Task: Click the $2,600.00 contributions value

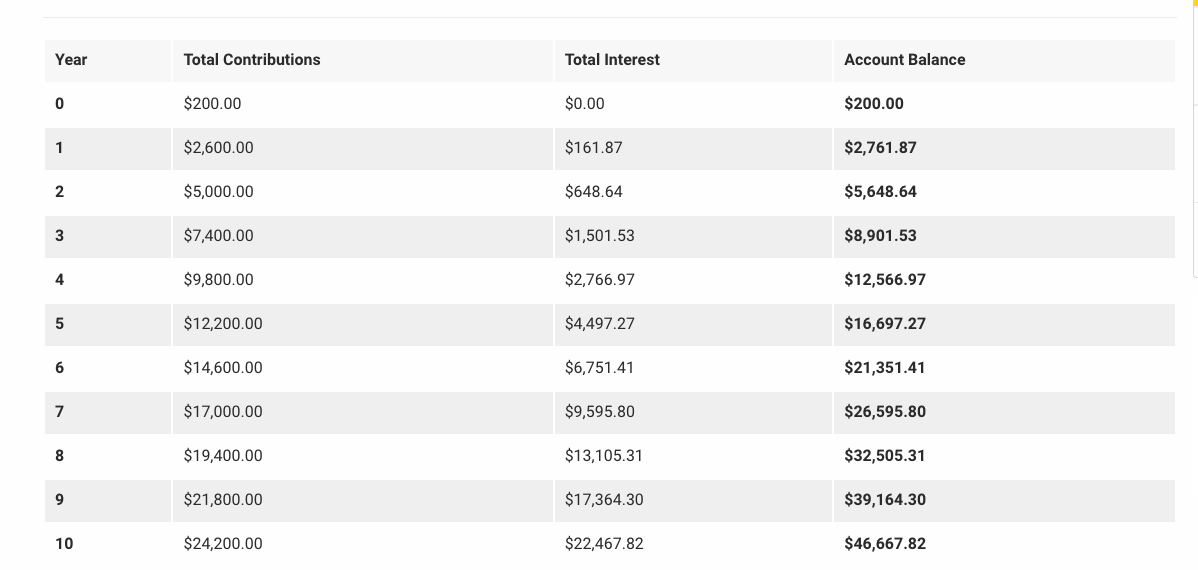Action: pyautogui.click(x=219, y=147)
